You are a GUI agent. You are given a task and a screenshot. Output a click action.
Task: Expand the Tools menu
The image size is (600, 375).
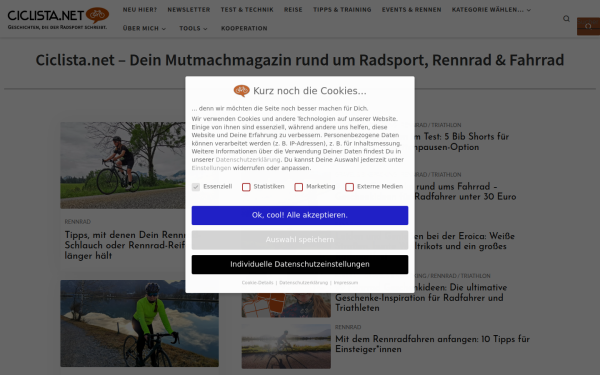point(193,28)
